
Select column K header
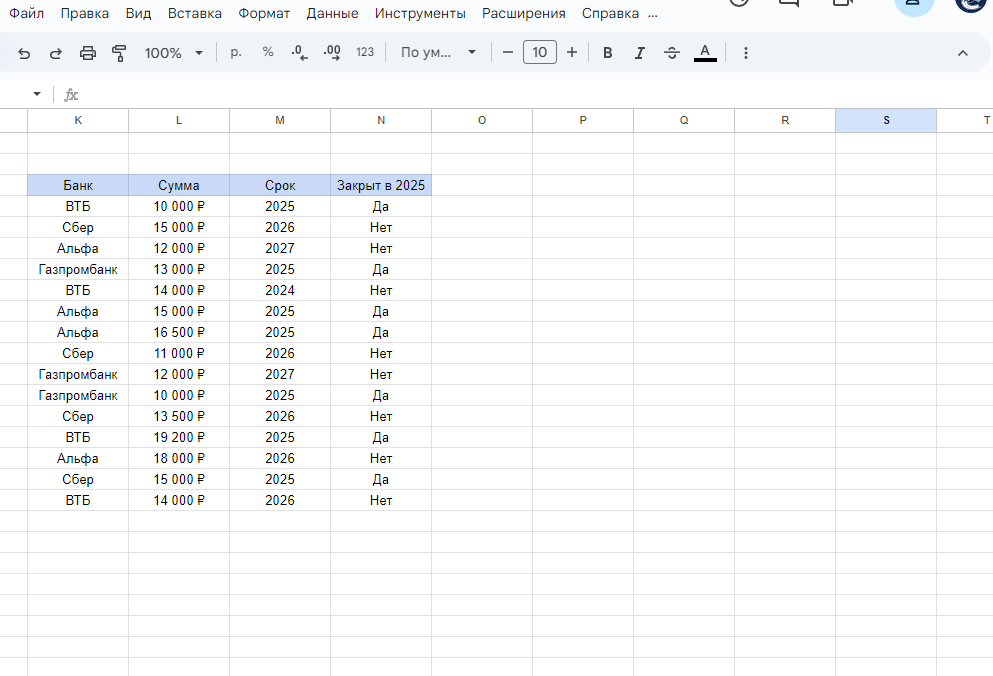[78, 120]
